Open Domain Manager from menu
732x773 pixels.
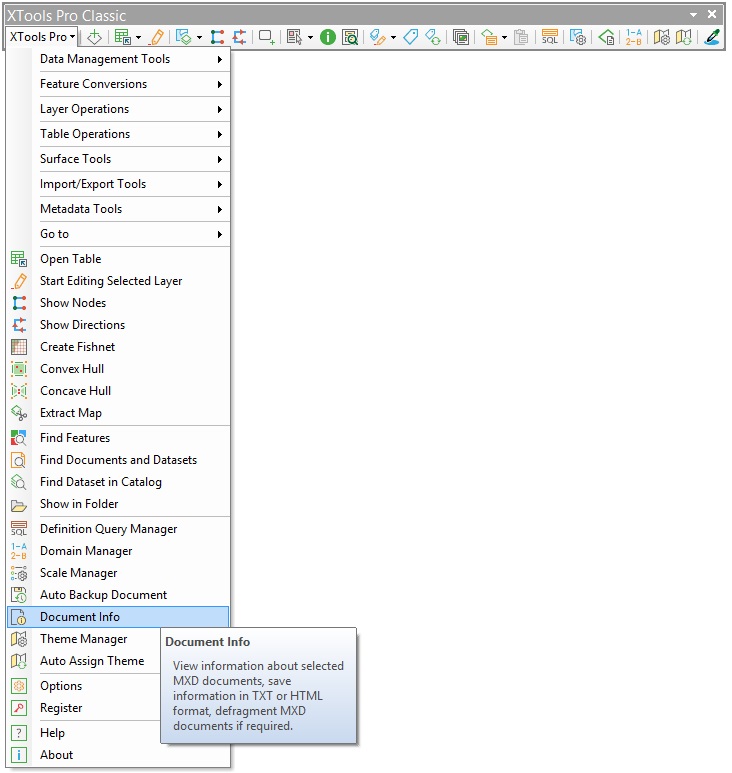118,551
